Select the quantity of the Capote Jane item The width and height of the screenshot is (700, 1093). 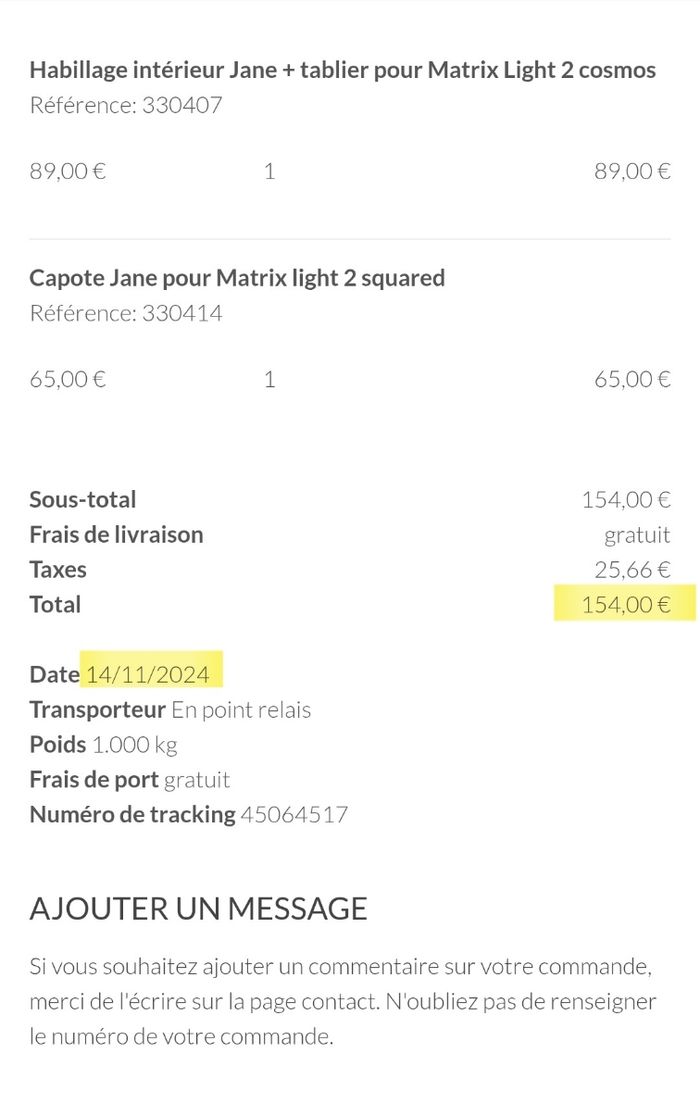pos(269,379)
